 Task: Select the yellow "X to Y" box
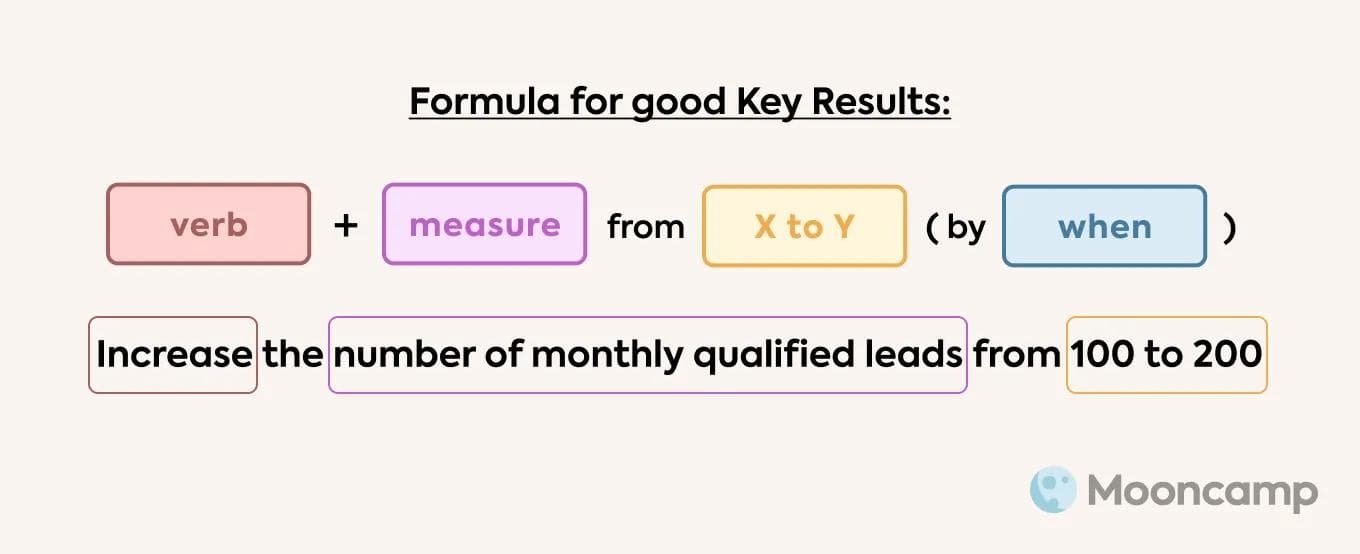pyautogui.click(x=804, y=227)
